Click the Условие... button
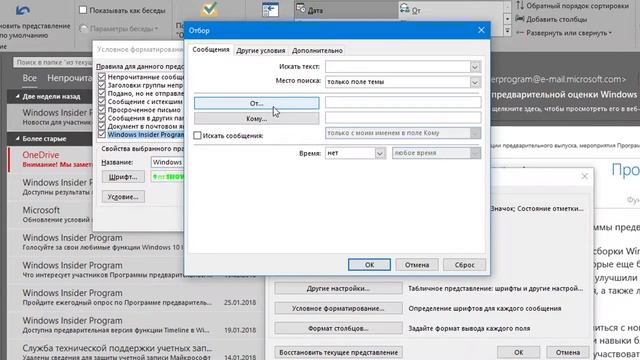This screenshot has height=360, width=640. (123, 197)
